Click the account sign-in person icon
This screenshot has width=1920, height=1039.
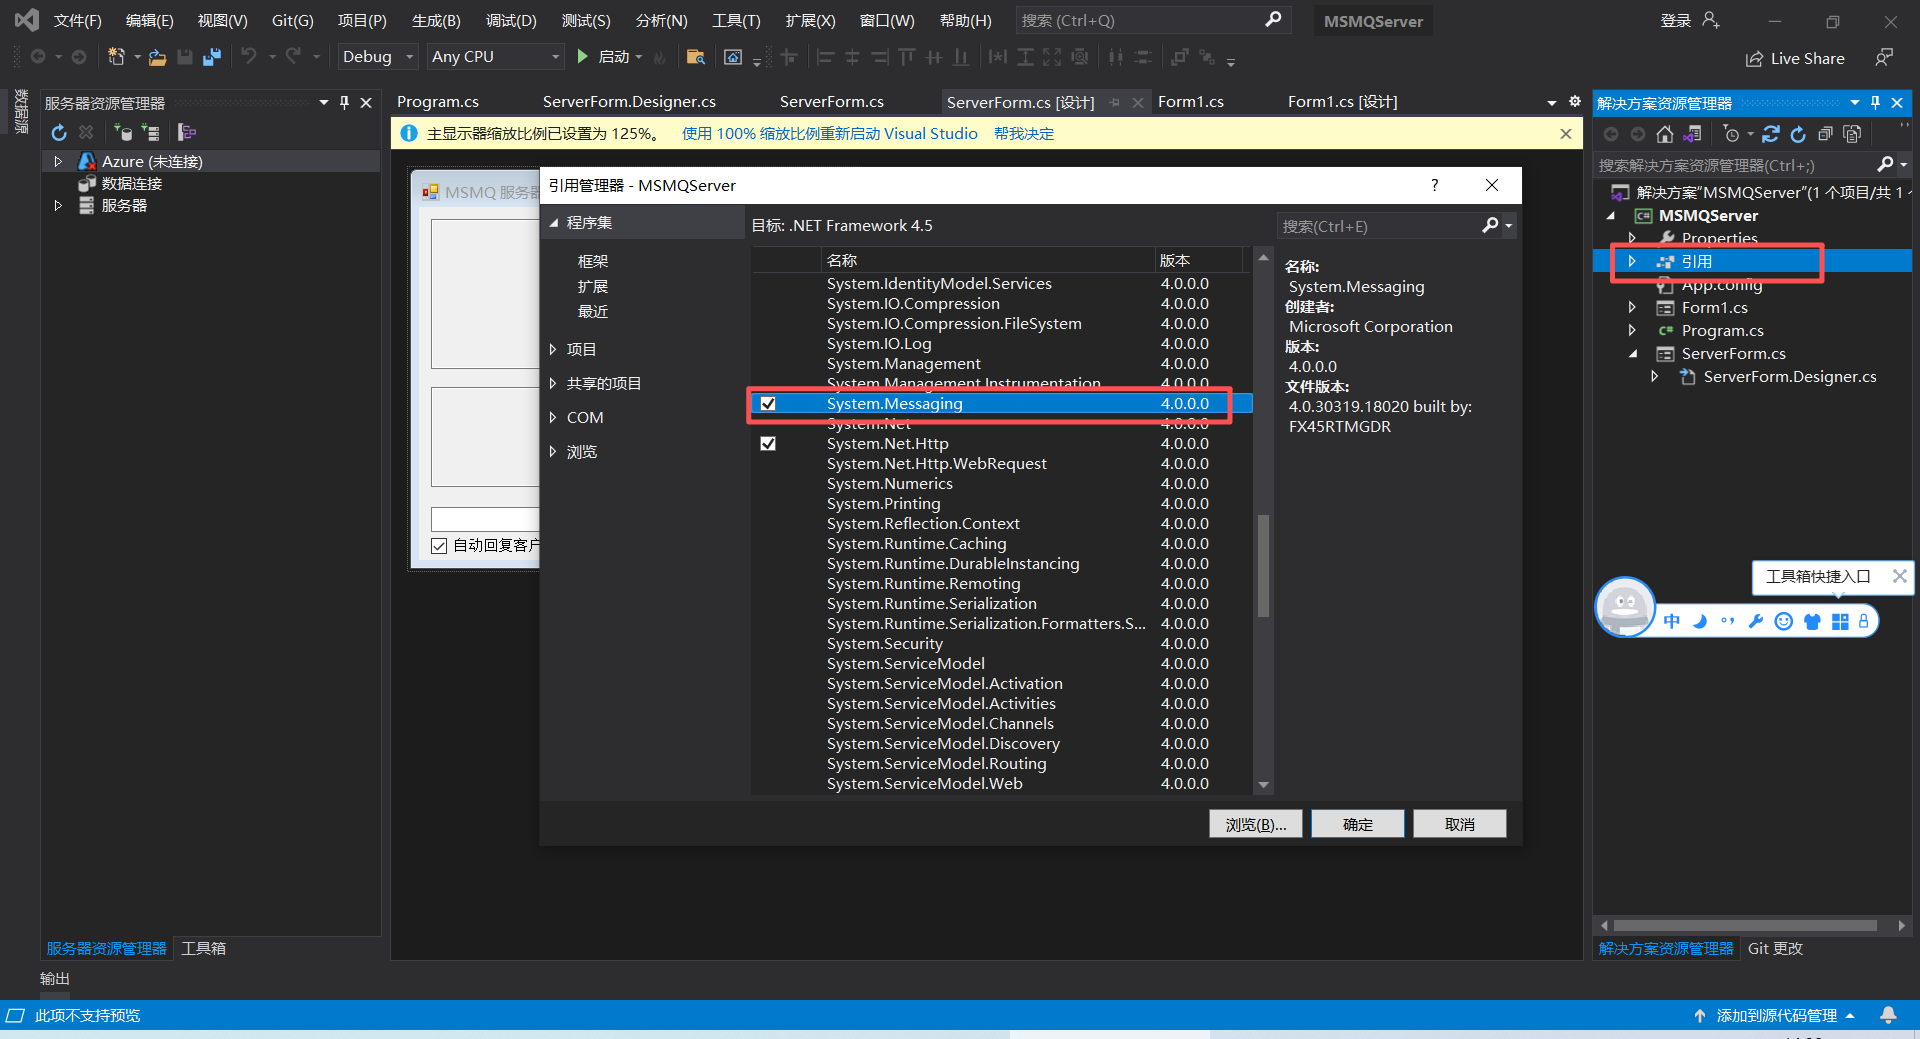point(1711,20)
